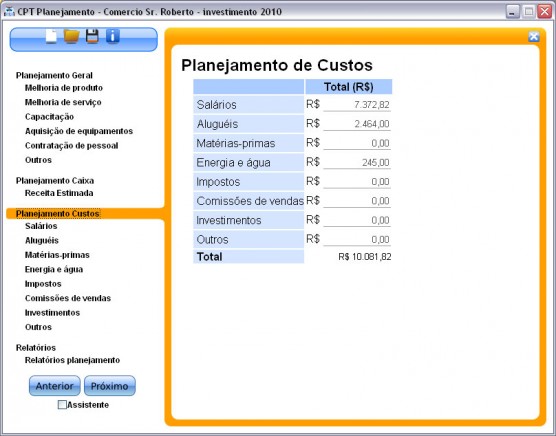Click the Salários value field
The width and height of the screenshot is (556, 436).
coord(357,105)
